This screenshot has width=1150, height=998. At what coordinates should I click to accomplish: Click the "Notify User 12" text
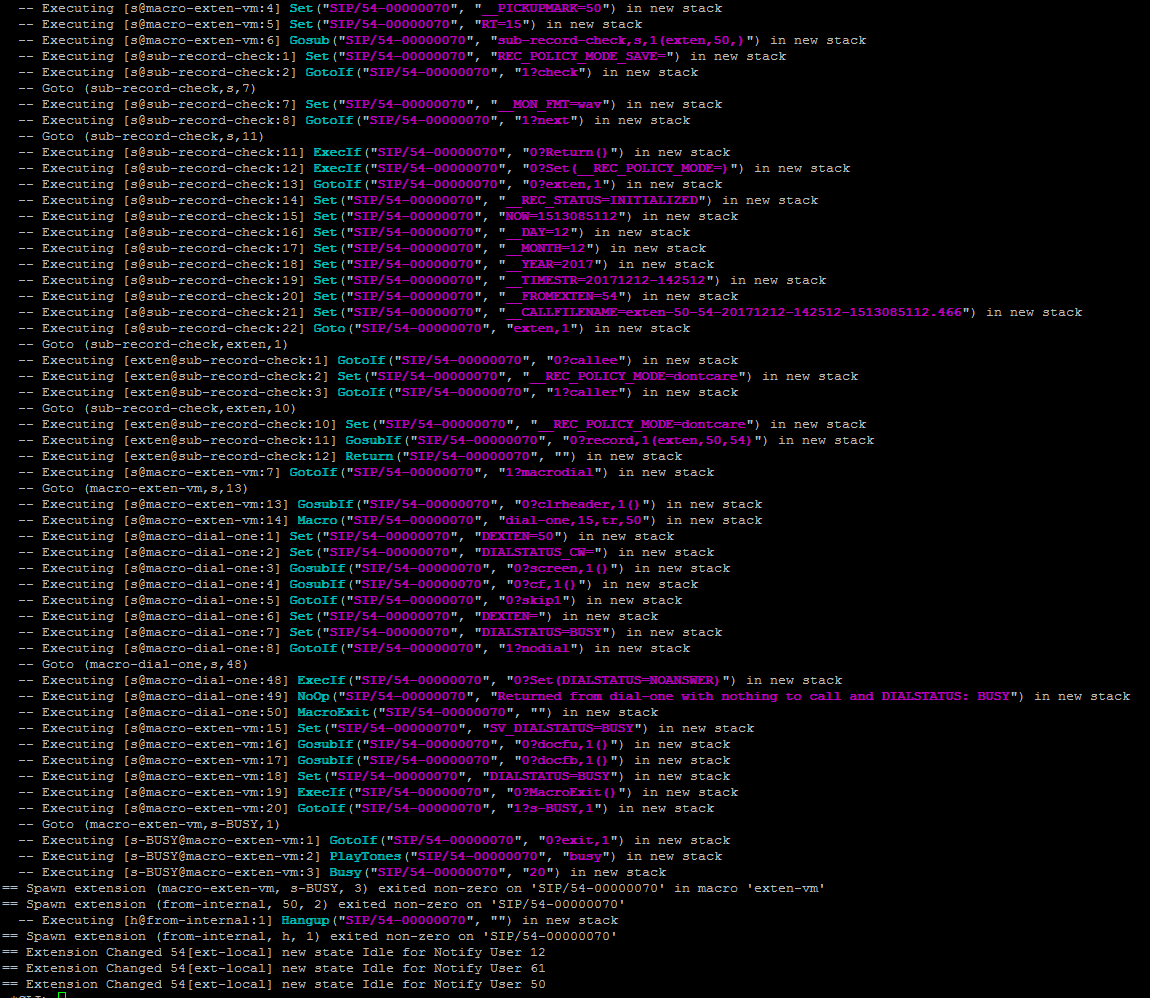pos(489,953)
